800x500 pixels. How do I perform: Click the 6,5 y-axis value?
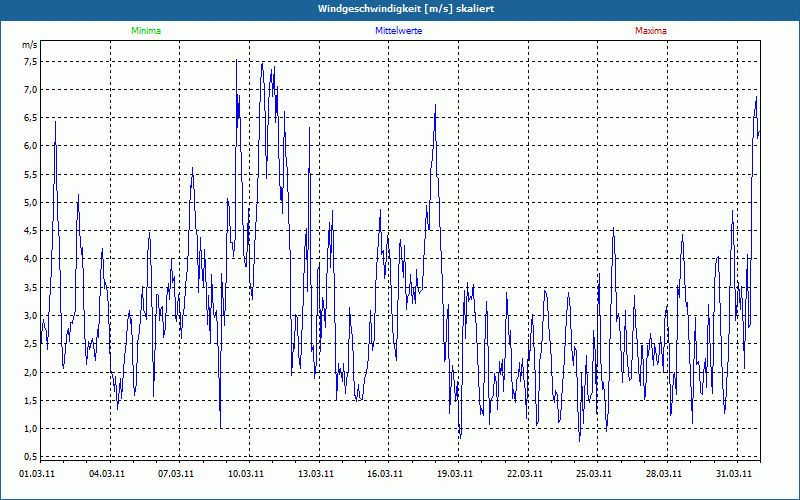click(x=31, y=118)
